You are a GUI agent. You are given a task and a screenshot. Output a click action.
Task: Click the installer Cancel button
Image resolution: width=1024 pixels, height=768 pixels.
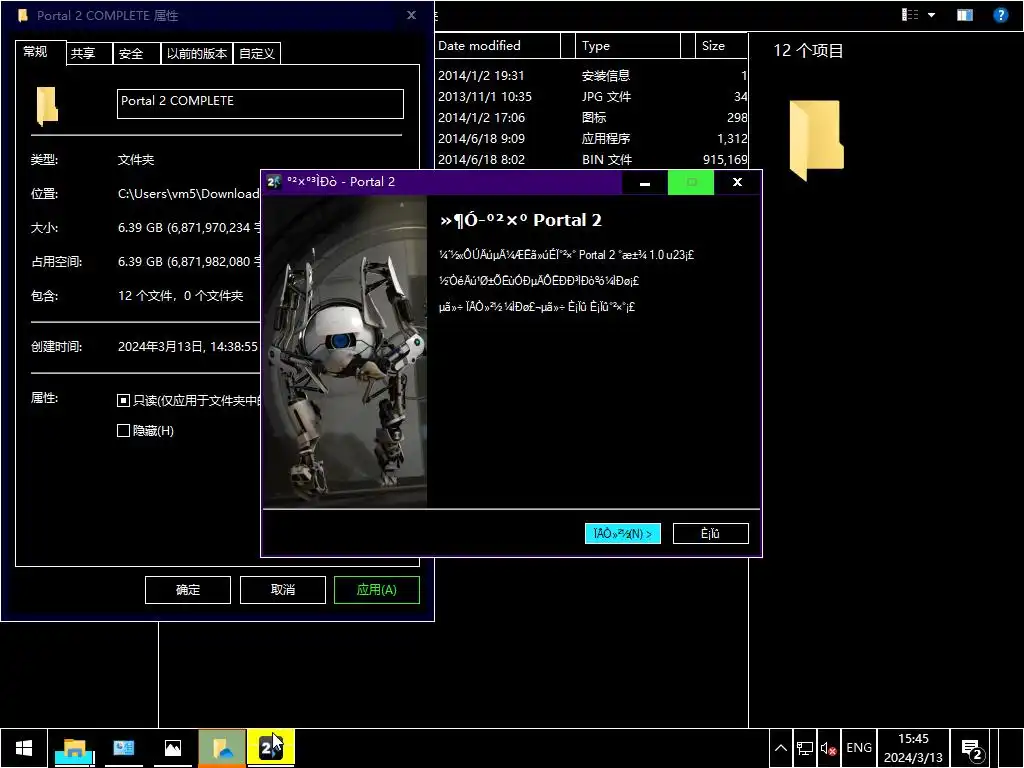point(711,534)
